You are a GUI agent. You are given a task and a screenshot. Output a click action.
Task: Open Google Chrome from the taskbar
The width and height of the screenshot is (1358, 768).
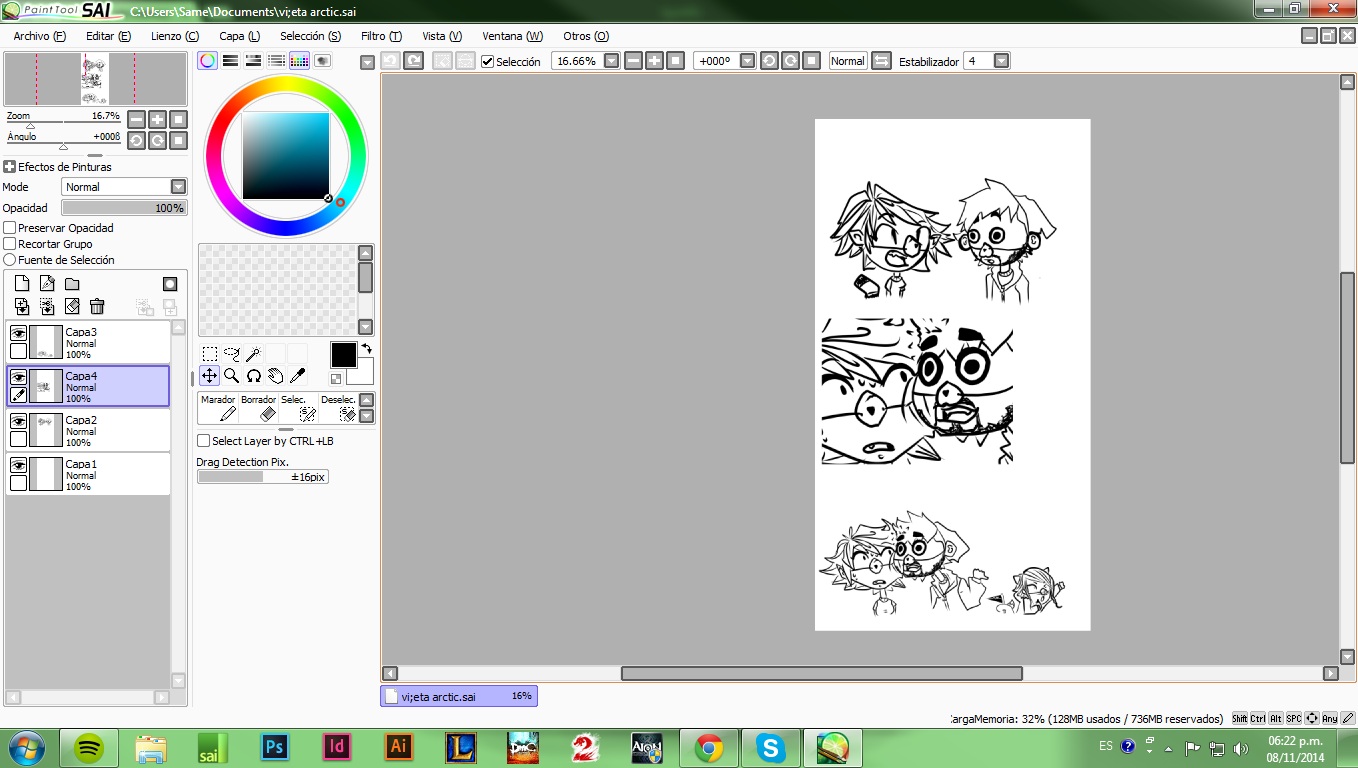point(709,747)
